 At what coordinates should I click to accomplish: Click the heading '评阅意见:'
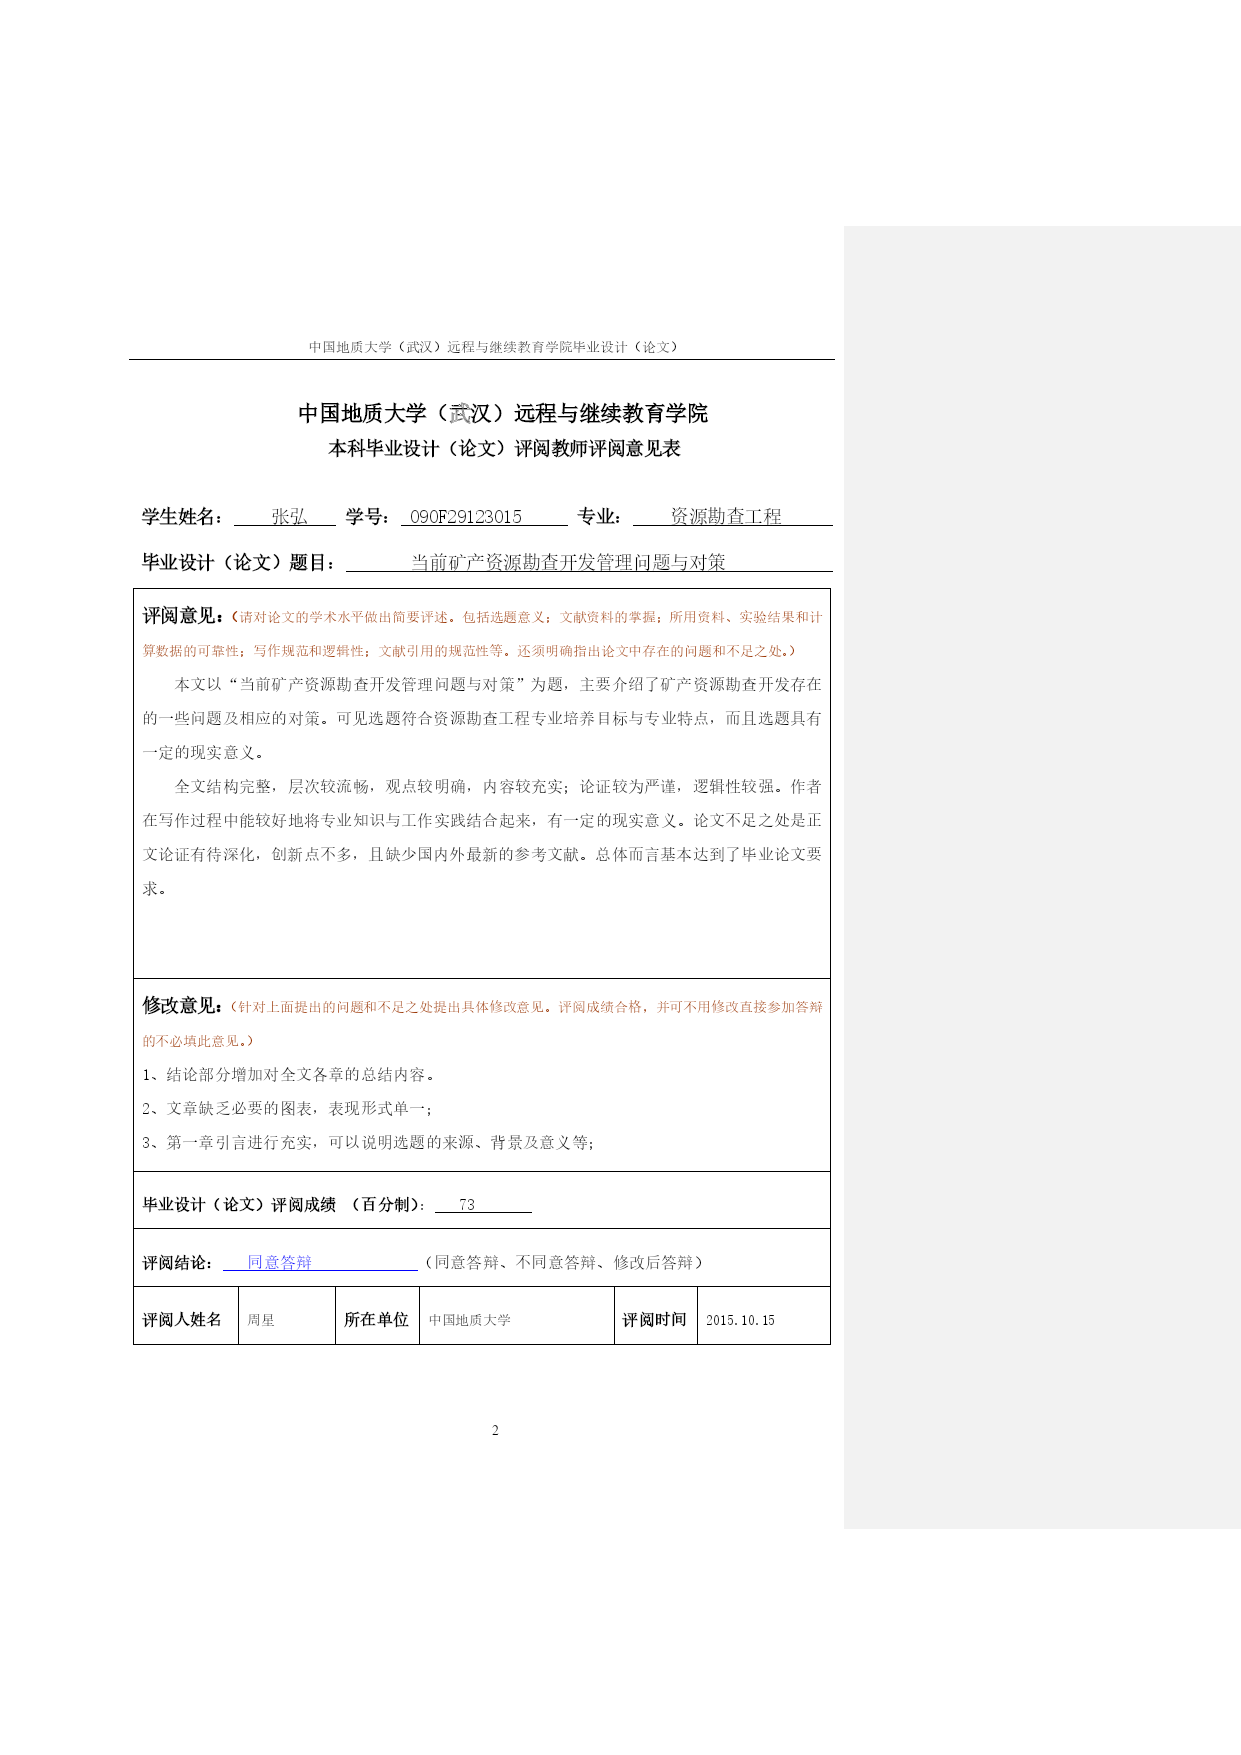pos(181,616)
